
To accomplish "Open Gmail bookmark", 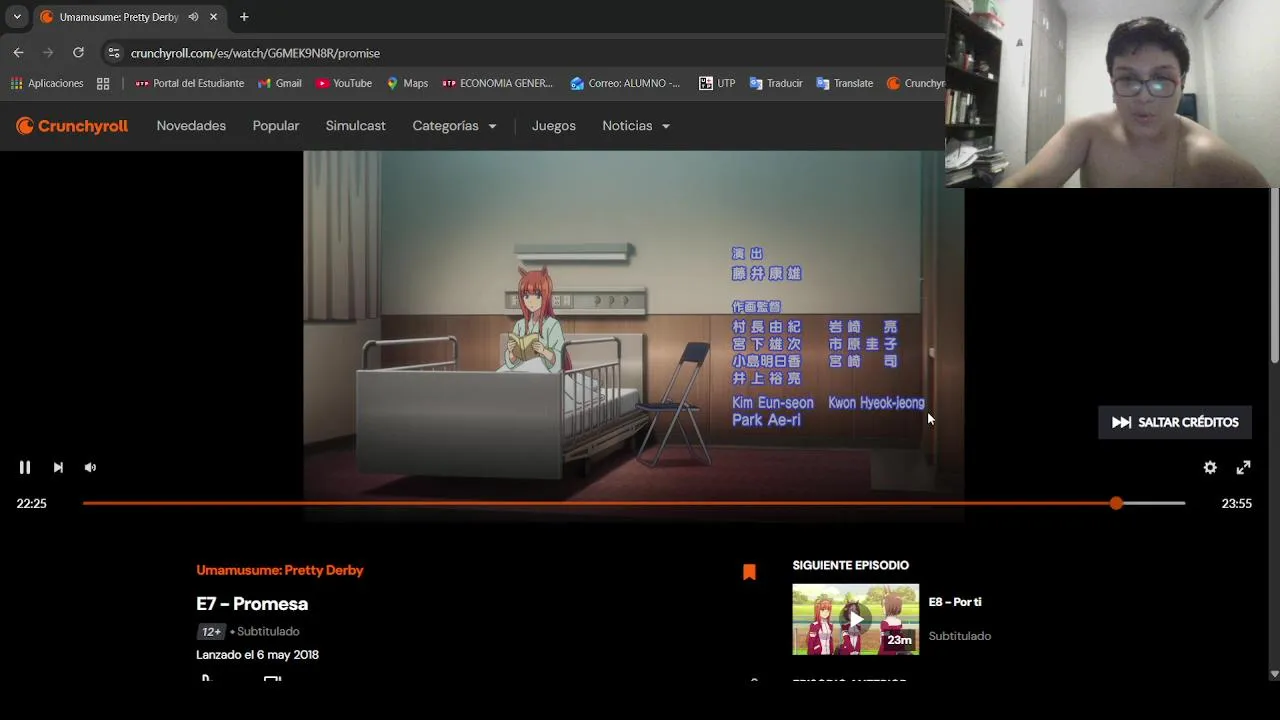I will (x=280, y=83).
